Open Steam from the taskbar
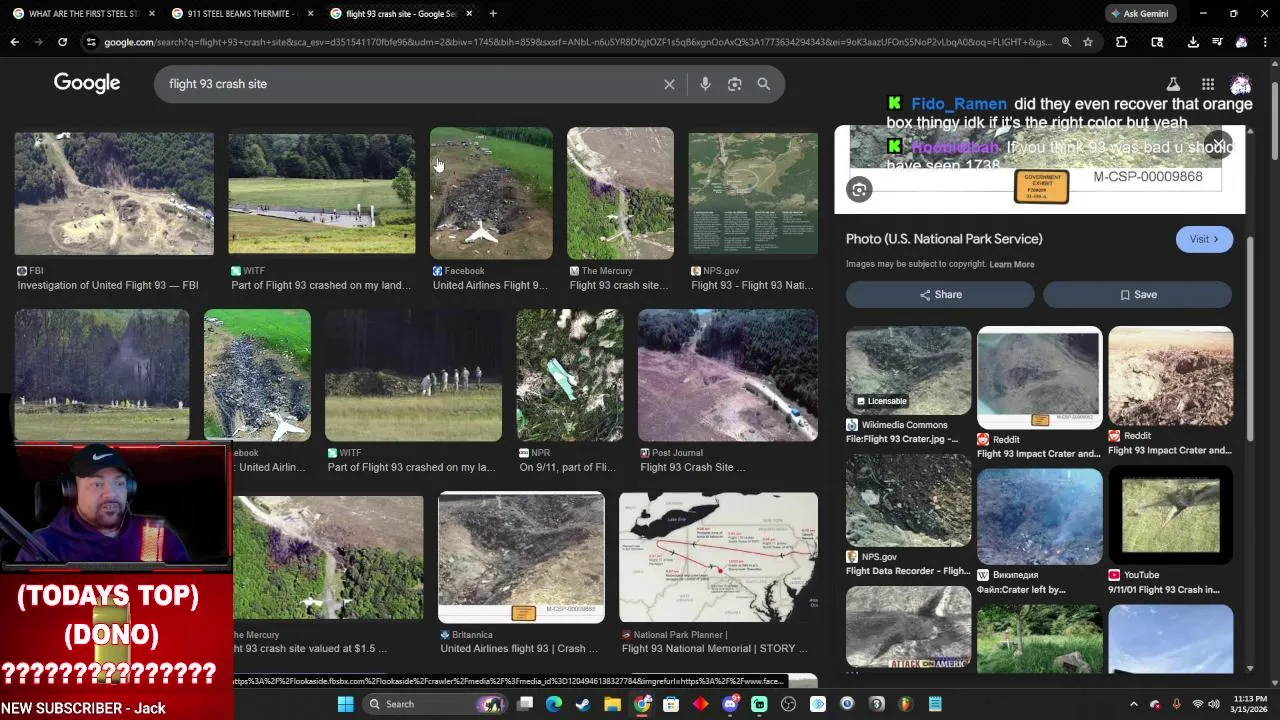This screenshot has height=720, width=1280. [583, 704]
